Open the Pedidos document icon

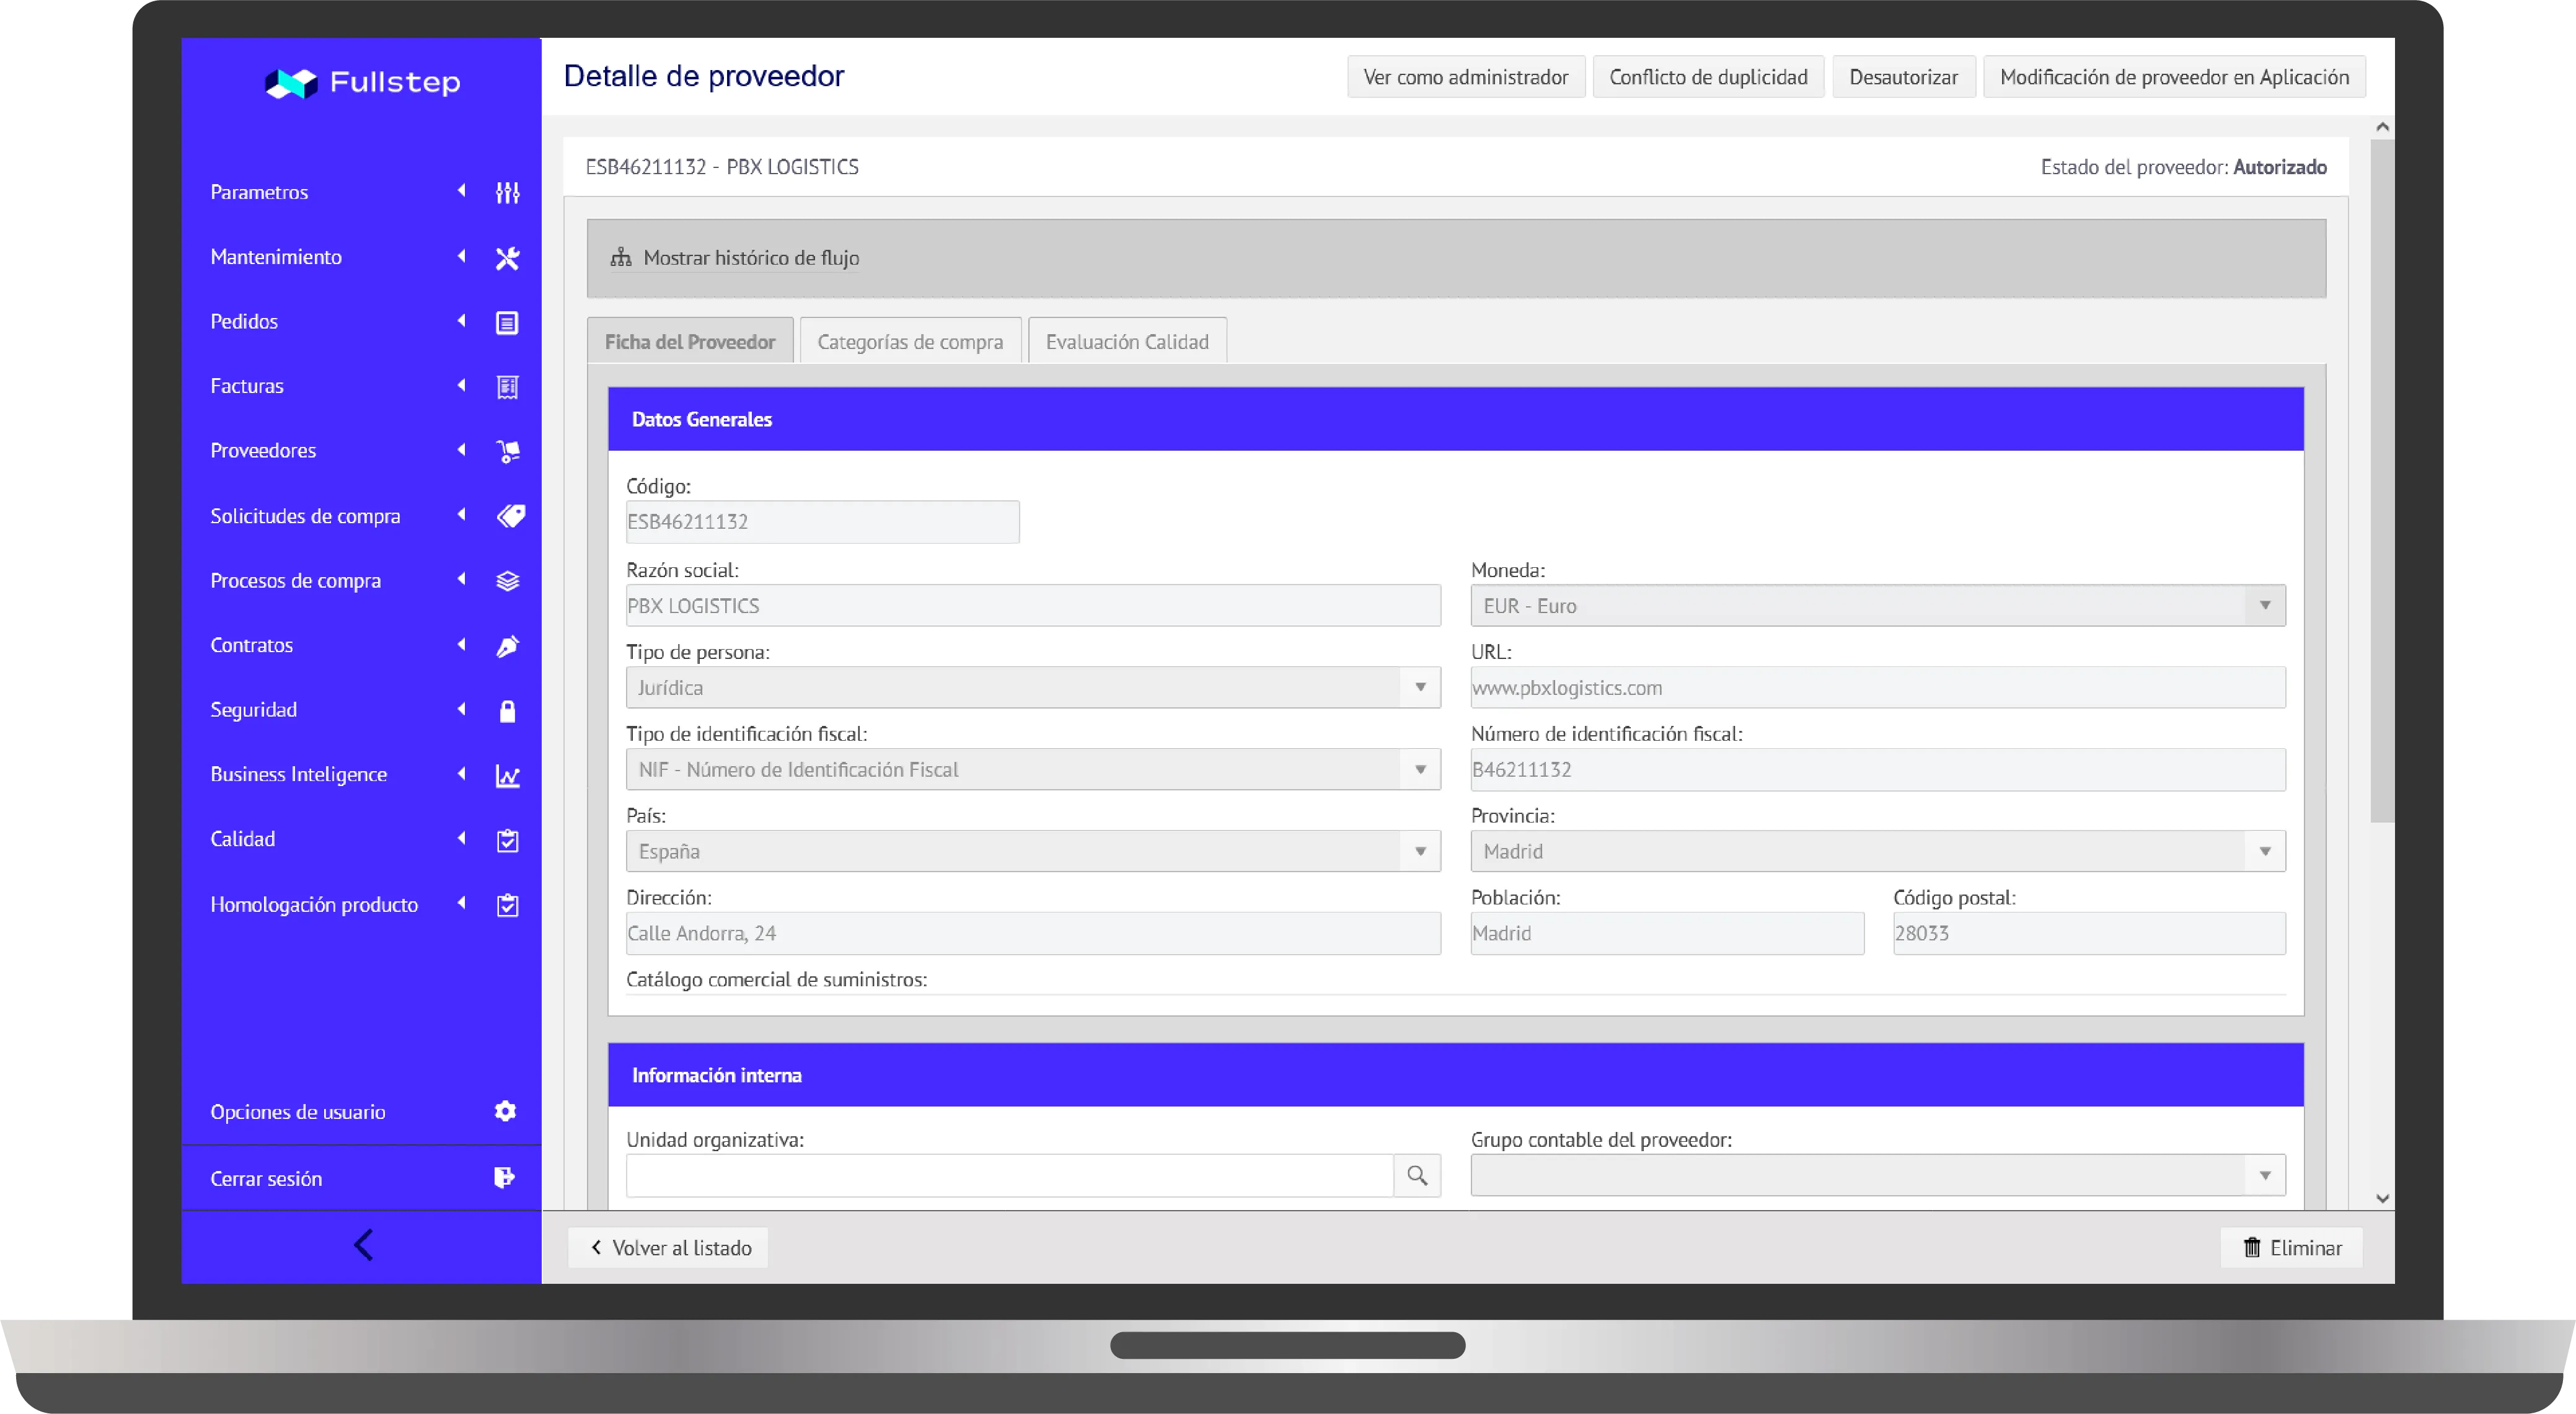[508, 321]
